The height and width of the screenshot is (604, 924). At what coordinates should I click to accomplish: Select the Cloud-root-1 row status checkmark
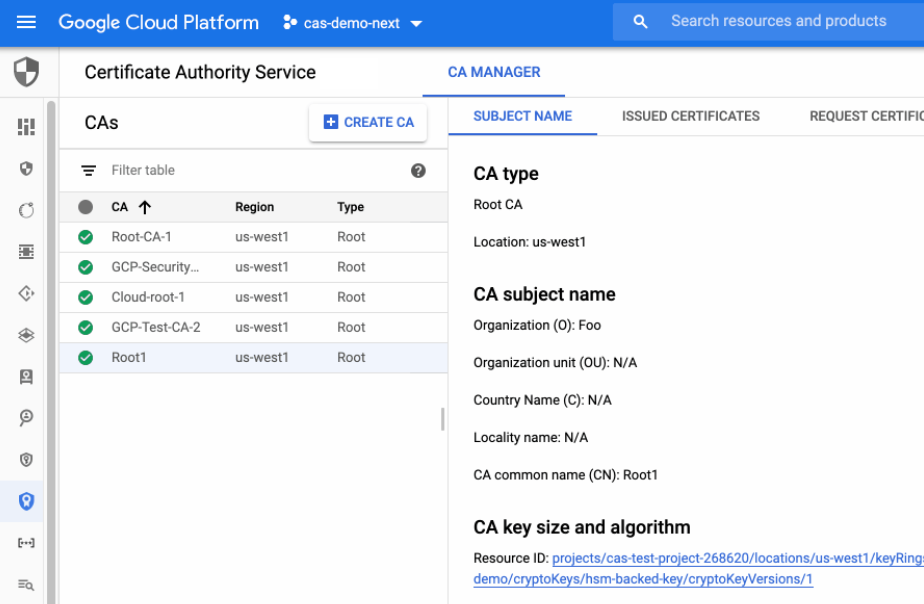tap(85, 297)
